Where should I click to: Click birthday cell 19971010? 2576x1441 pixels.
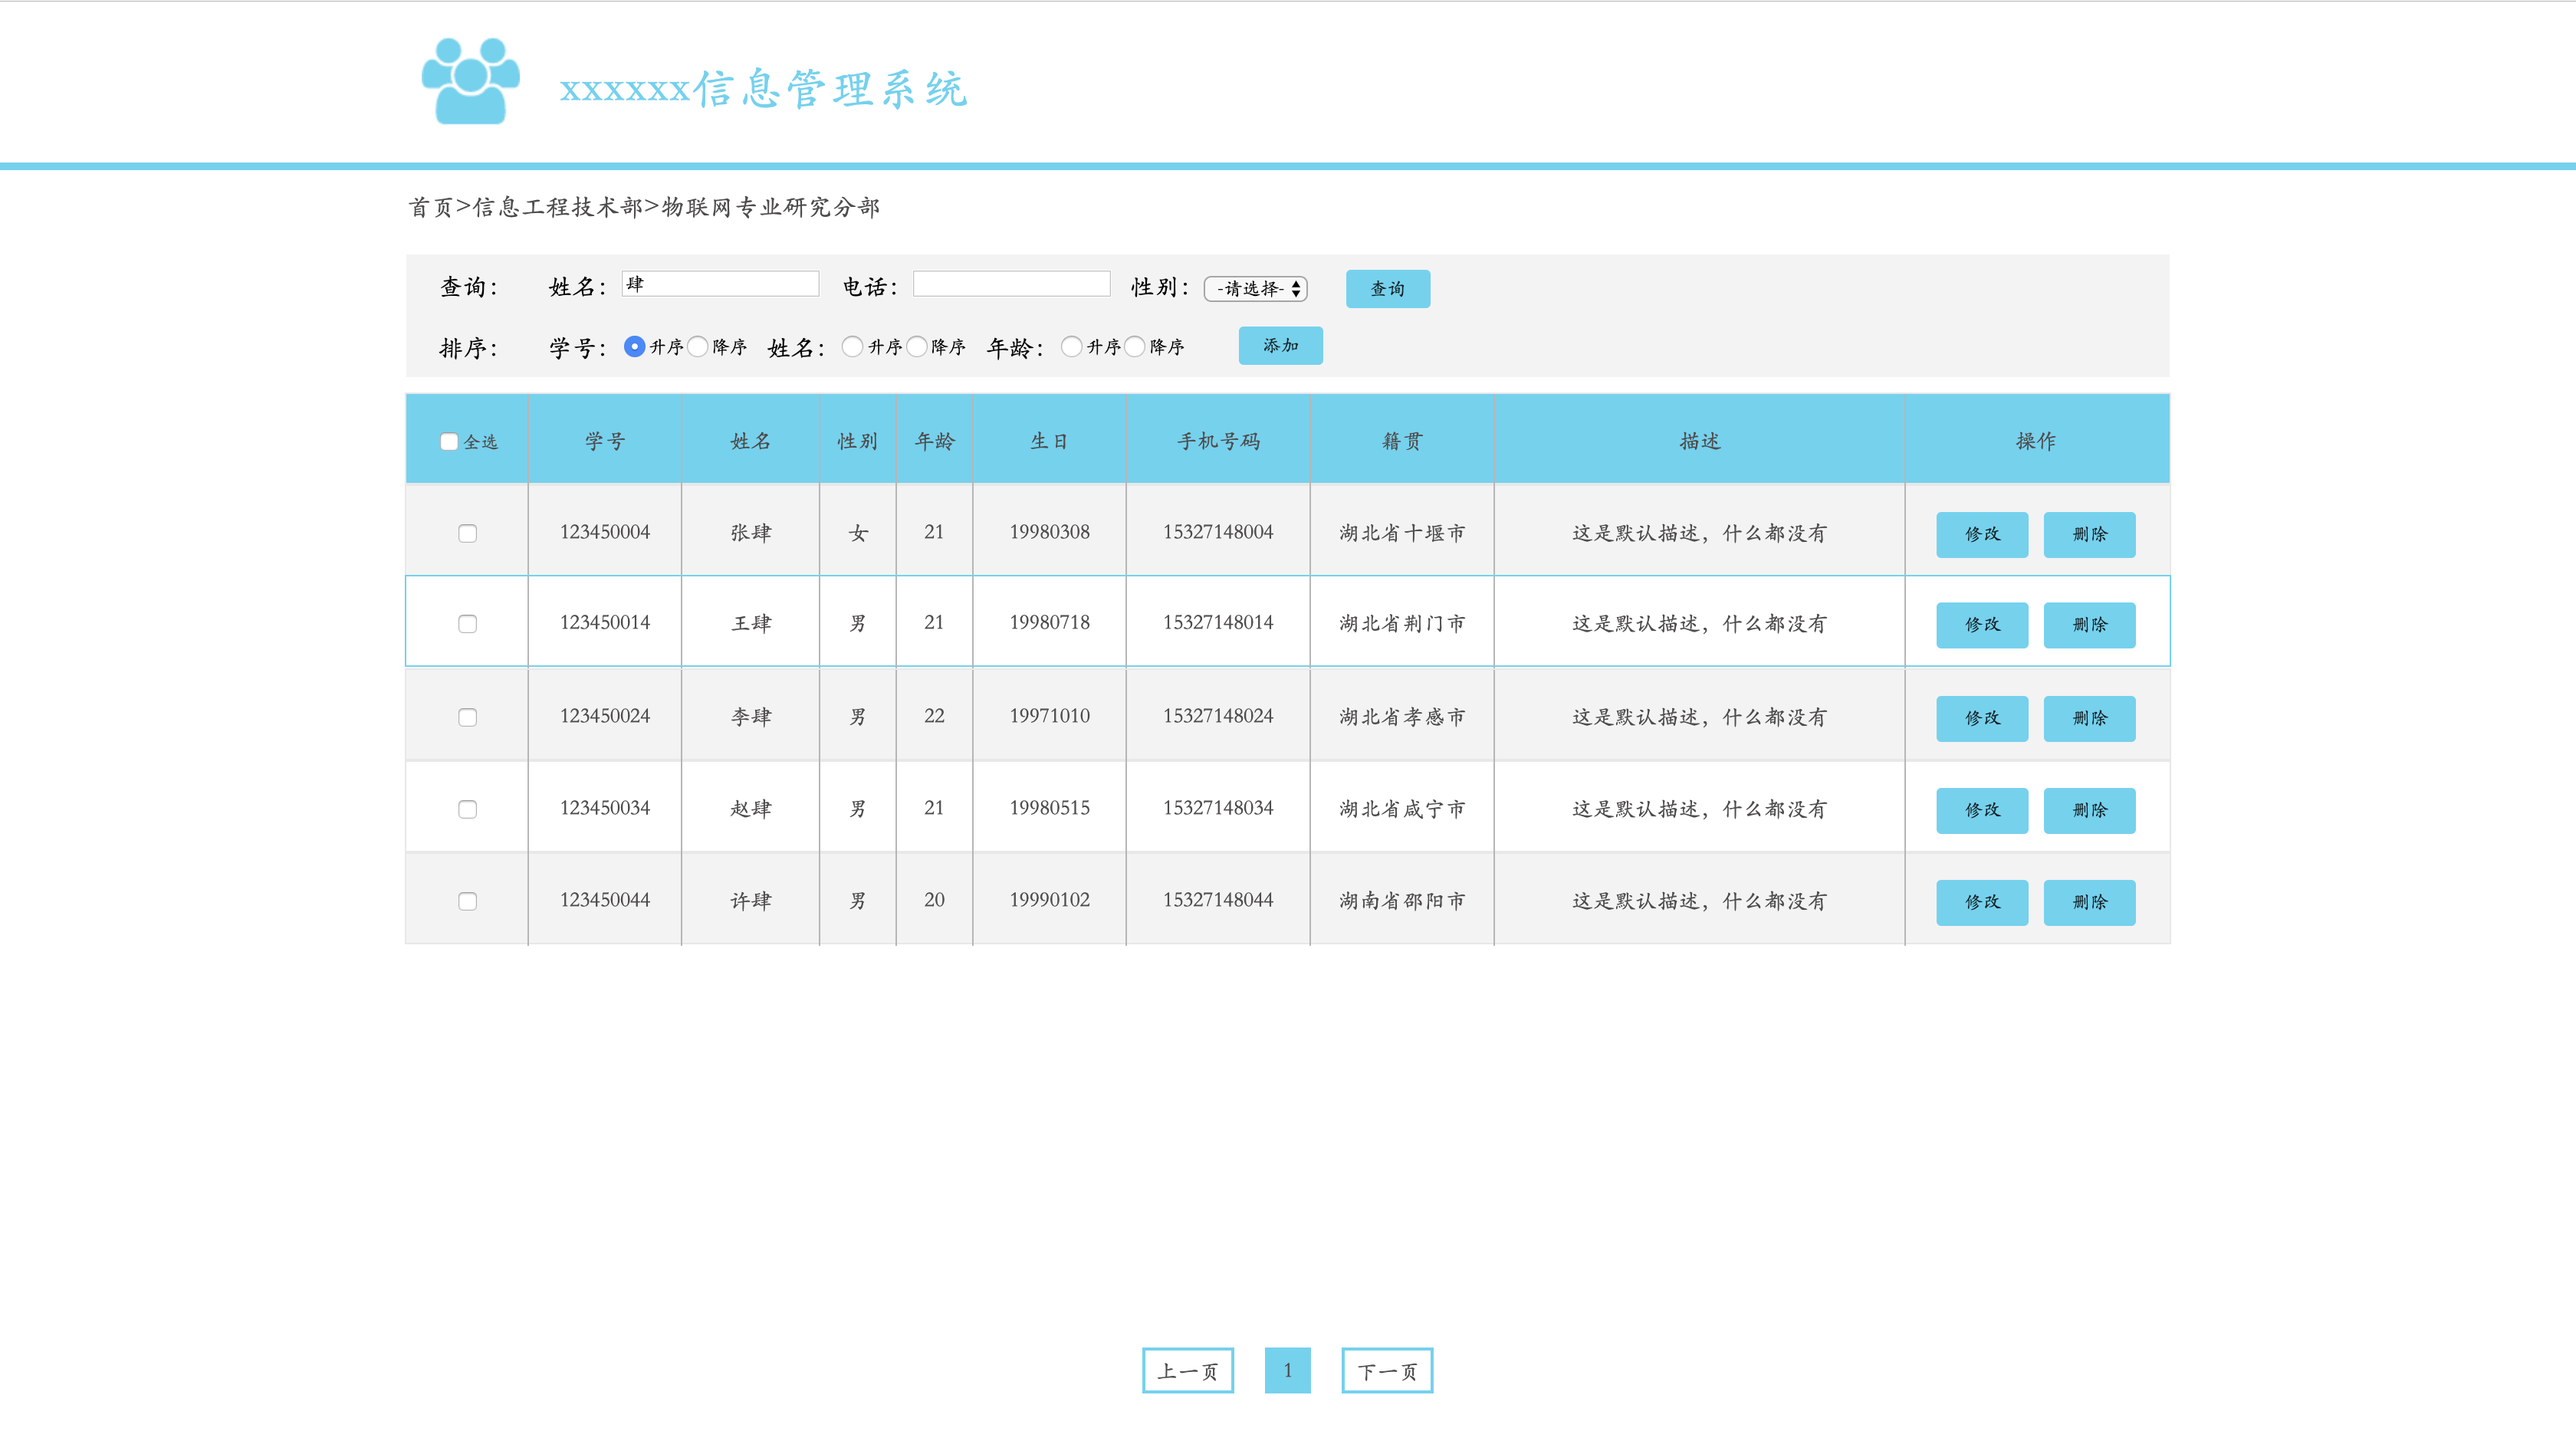[x=1049, y=716]
